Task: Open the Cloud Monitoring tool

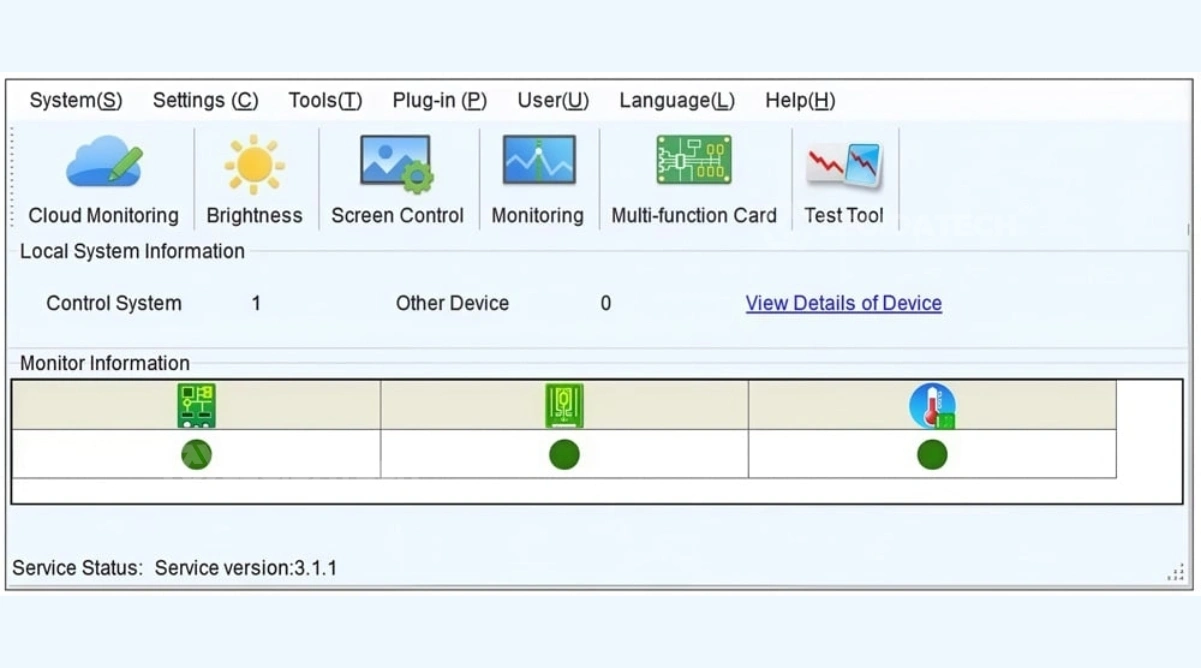Action: tap(104, 179)
